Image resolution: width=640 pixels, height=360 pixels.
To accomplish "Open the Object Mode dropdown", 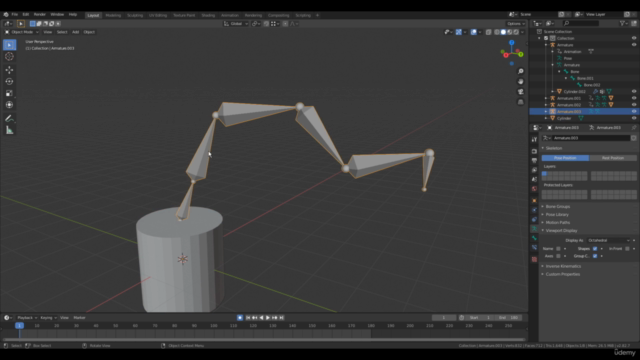I will click(x=22, y=32).
